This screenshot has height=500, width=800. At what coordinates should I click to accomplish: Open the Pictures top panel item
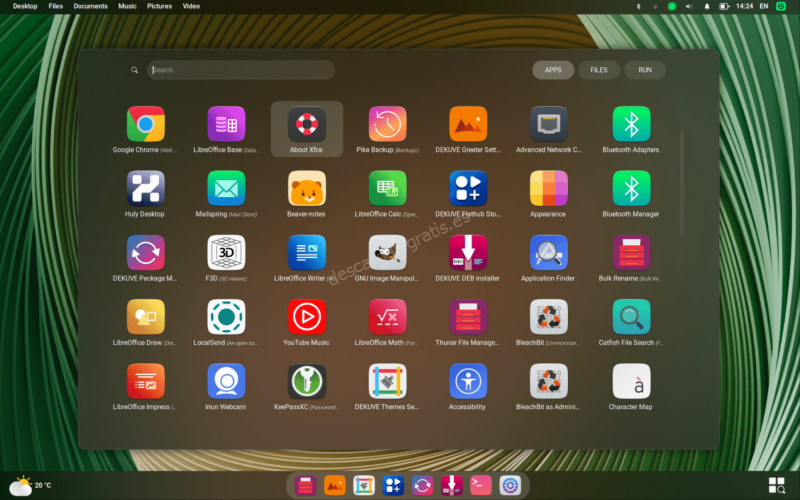click(159, 6)
